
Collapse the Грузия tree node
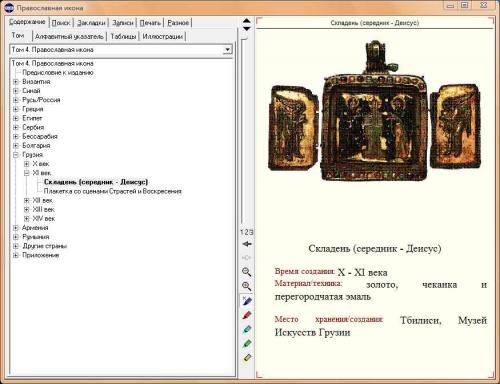pyautogui.click(x=16, y=155)
